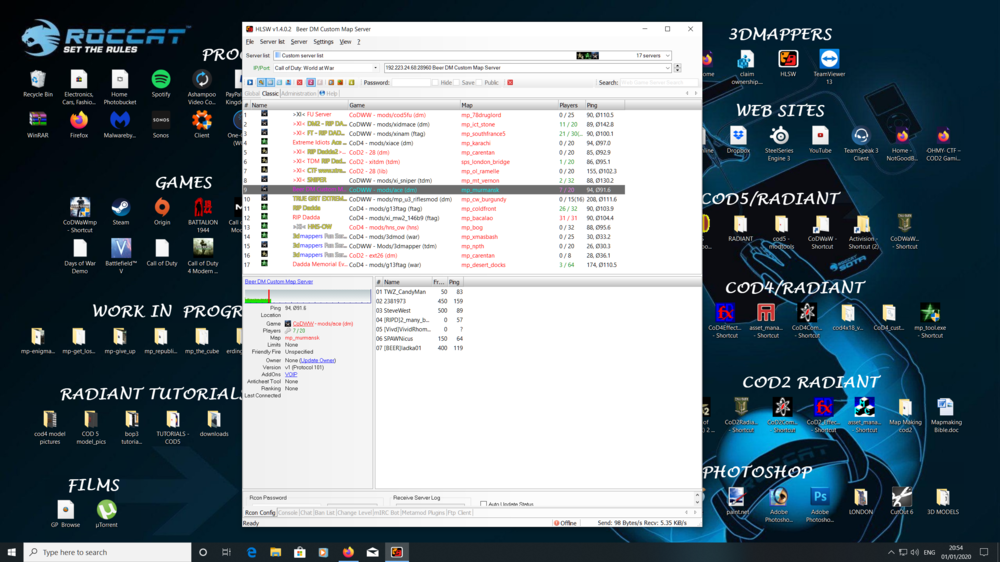The width and height of the screenshot is (1000, 562).
Task: Open the Settings menu
Action: [x=323, y=42]
